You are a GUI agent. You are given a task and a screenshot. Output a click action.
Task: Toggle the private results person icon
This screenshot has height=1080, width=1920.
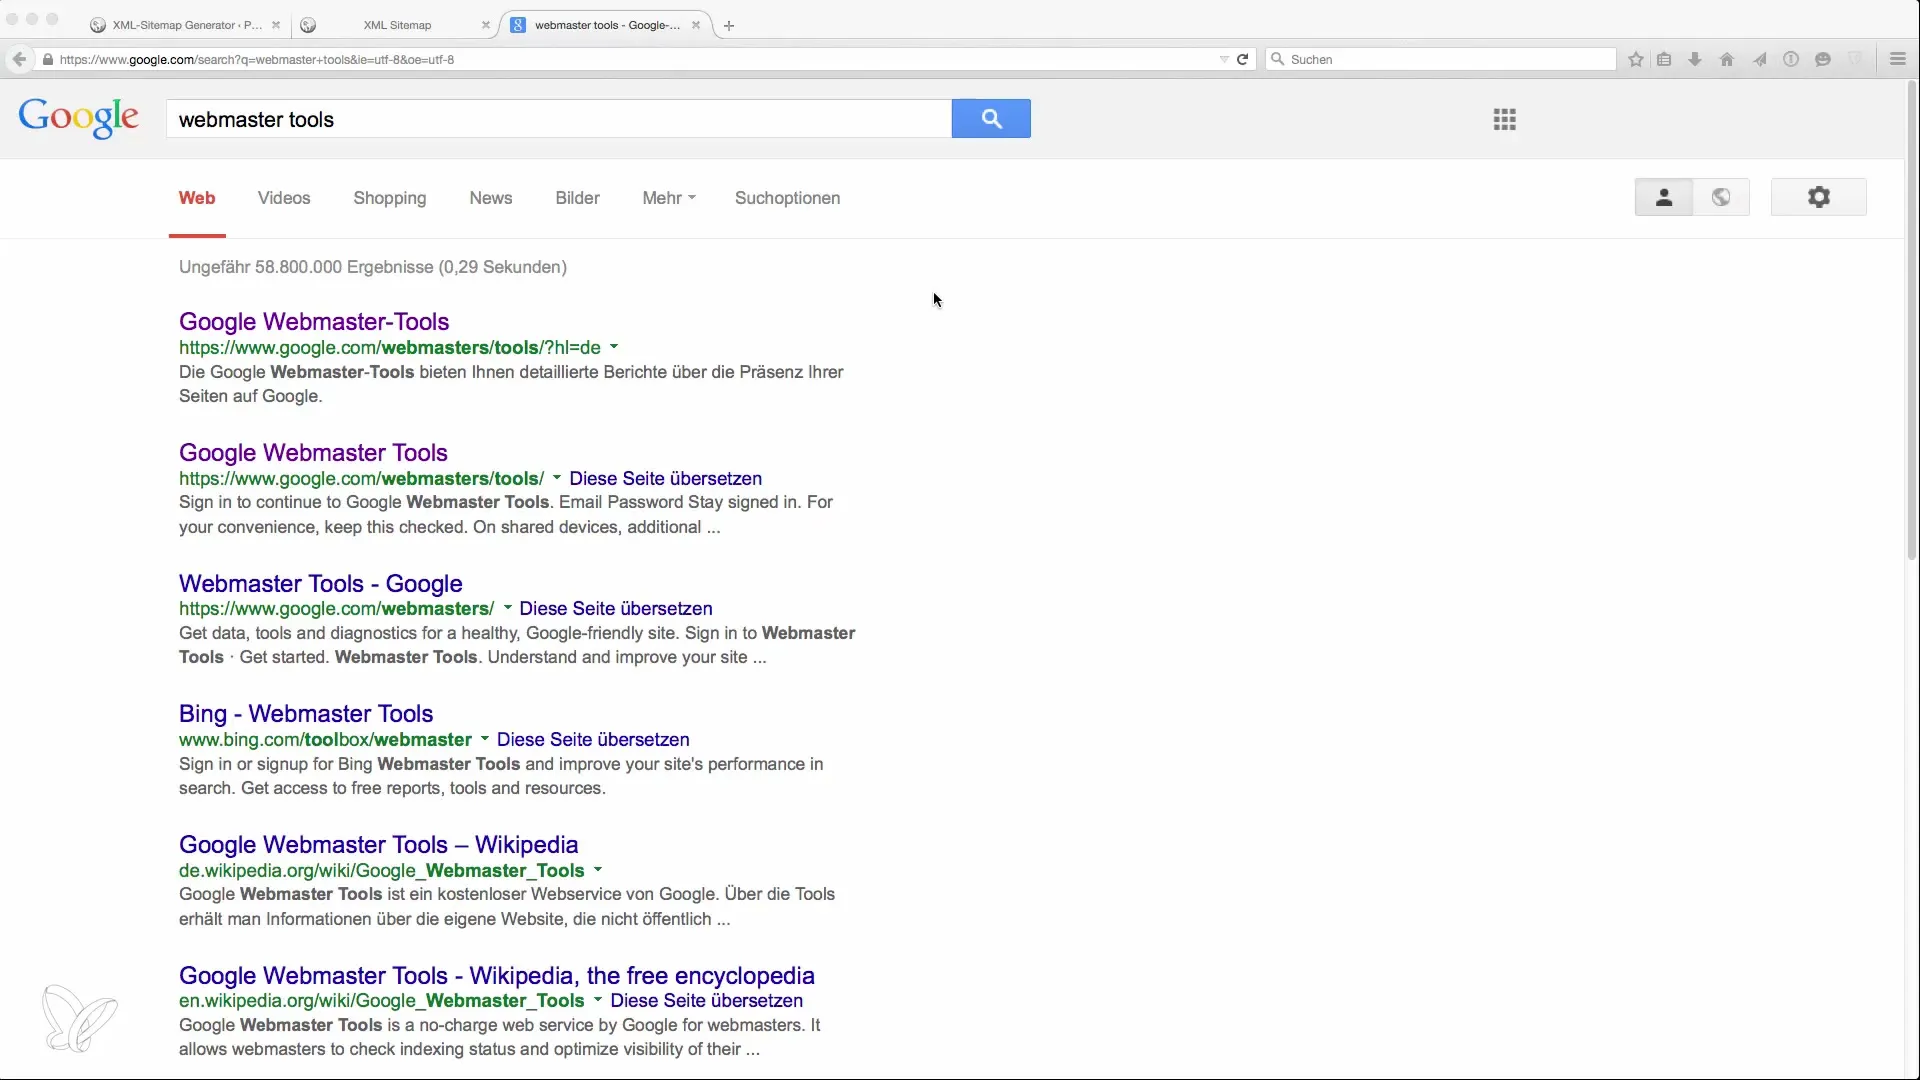tap(1664, 197)
